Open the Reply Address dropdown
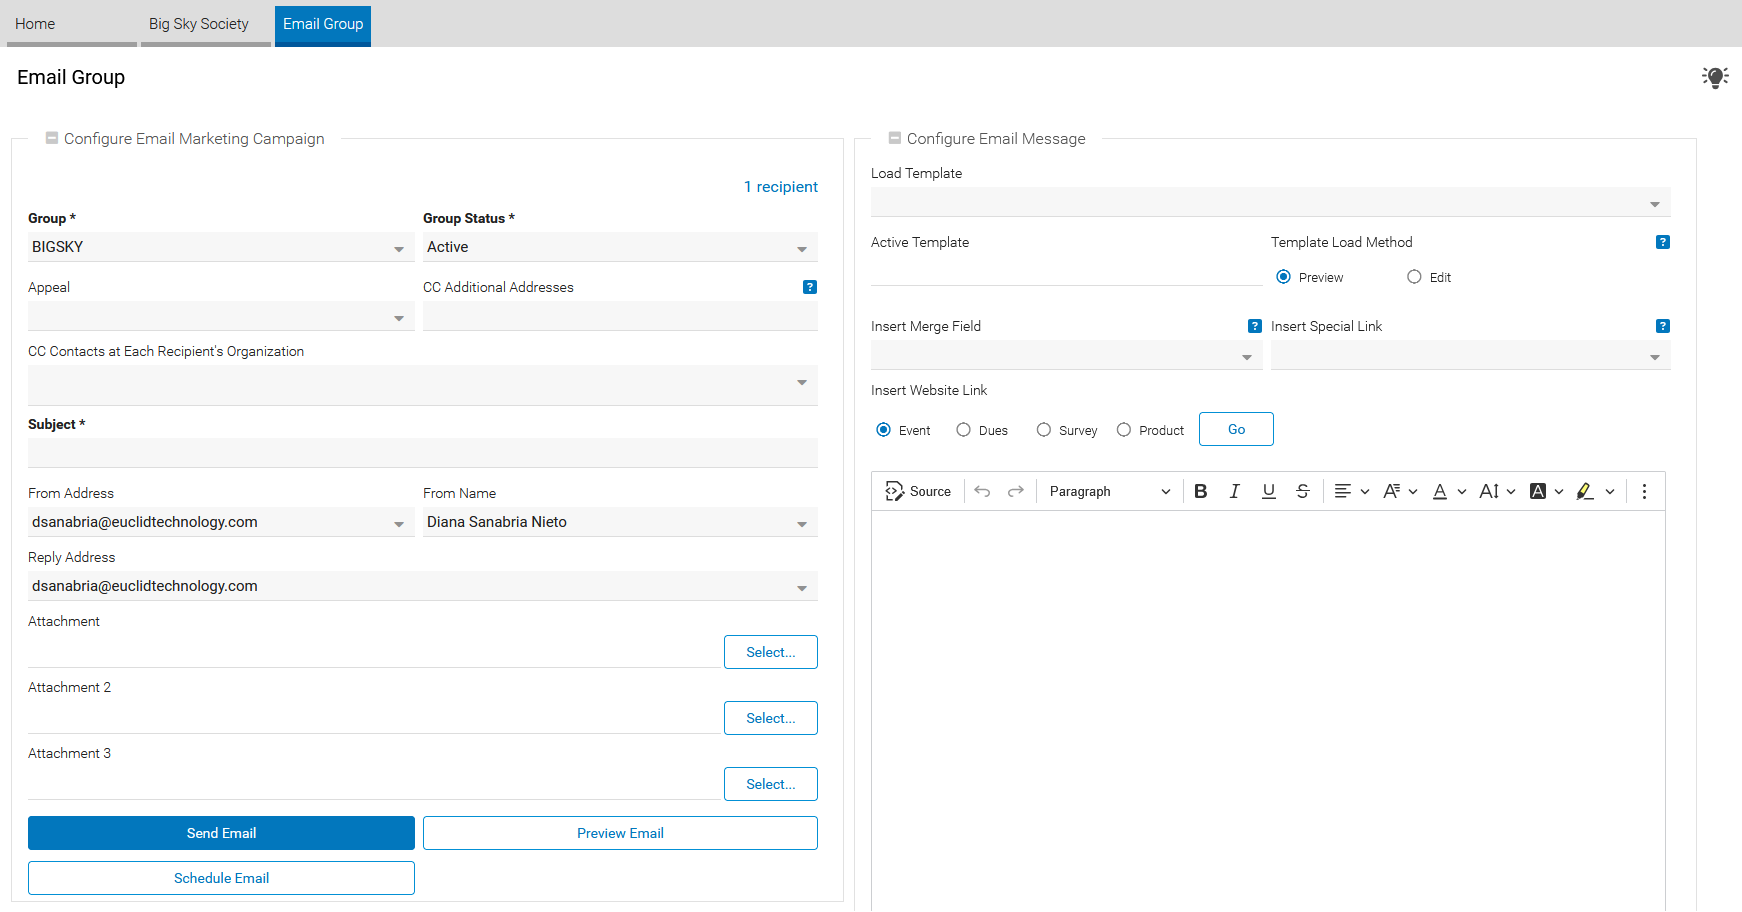 point(423,586)
